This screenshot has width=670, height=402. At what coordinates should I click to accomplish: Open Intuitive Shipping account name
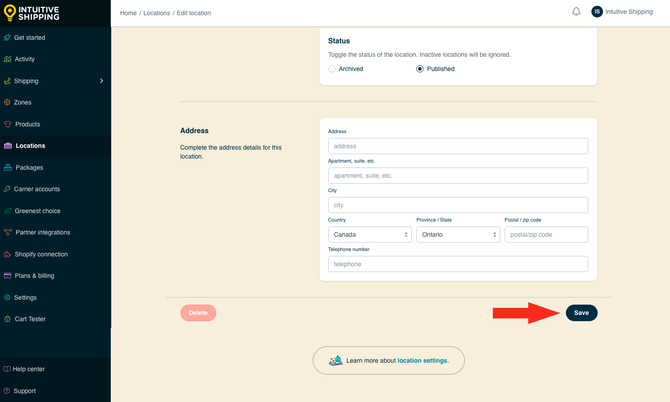pos(629,12)
